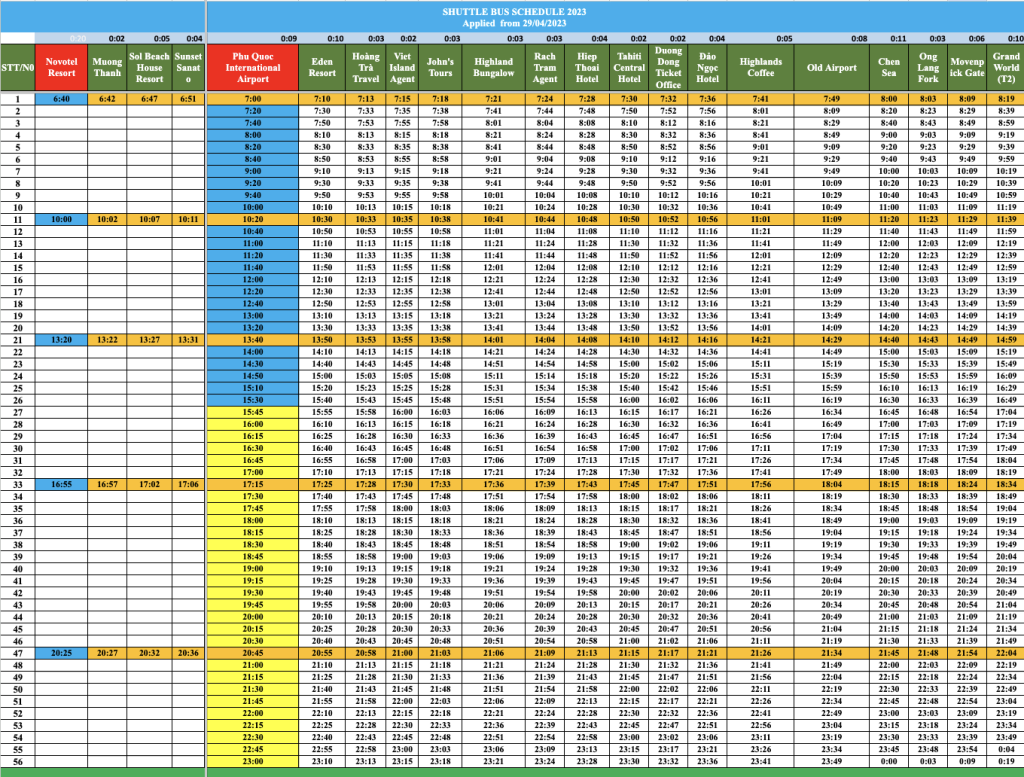Click the 0:19 Grand World cell
The height and width of the screenshot is (777, 1024).
pyautogui.click(x=1006, y=761)
